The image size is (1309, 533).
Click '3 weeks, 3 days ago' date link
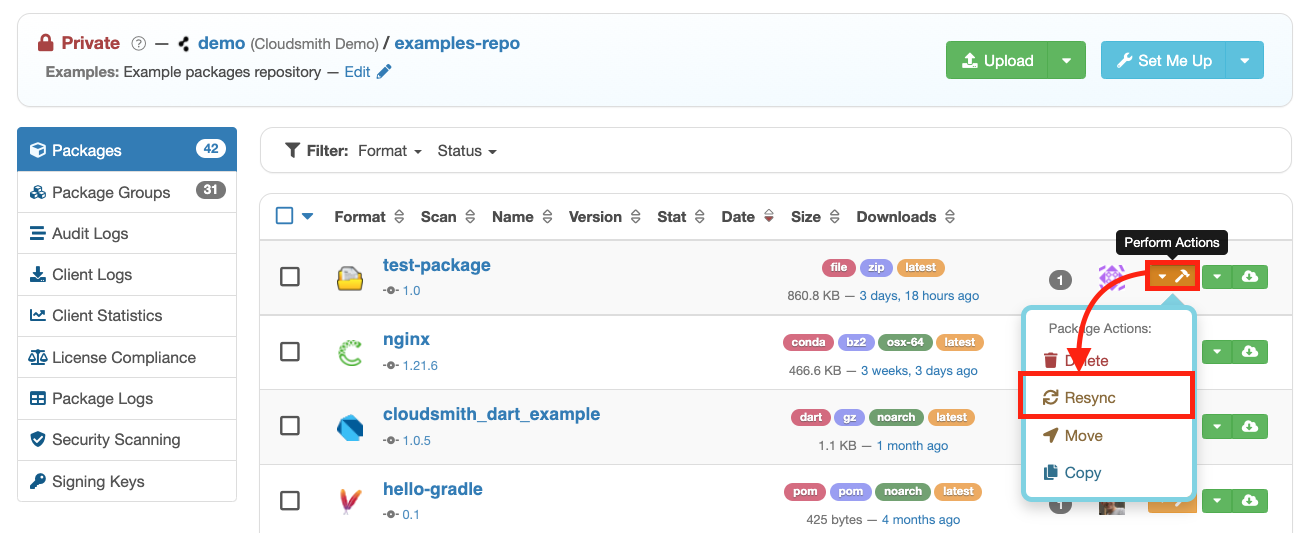[919, 371]
